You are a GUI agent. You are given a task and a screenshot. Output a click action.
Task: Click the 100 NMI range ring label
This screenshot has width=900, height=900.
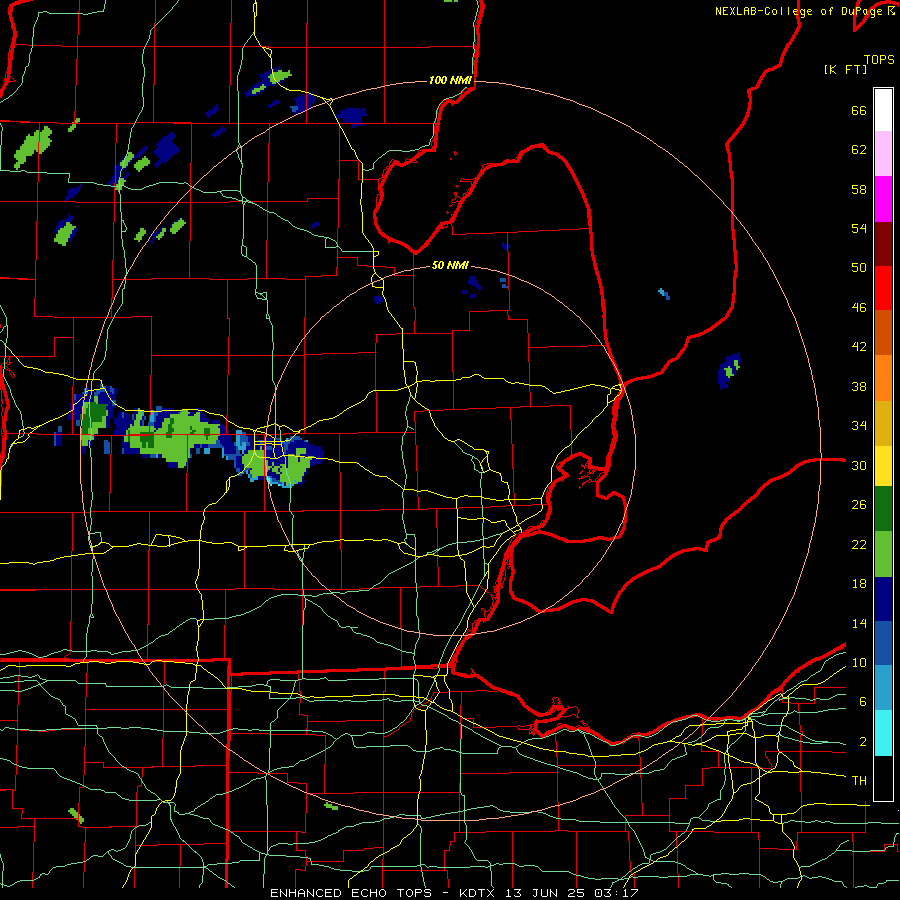click(450, 80)
